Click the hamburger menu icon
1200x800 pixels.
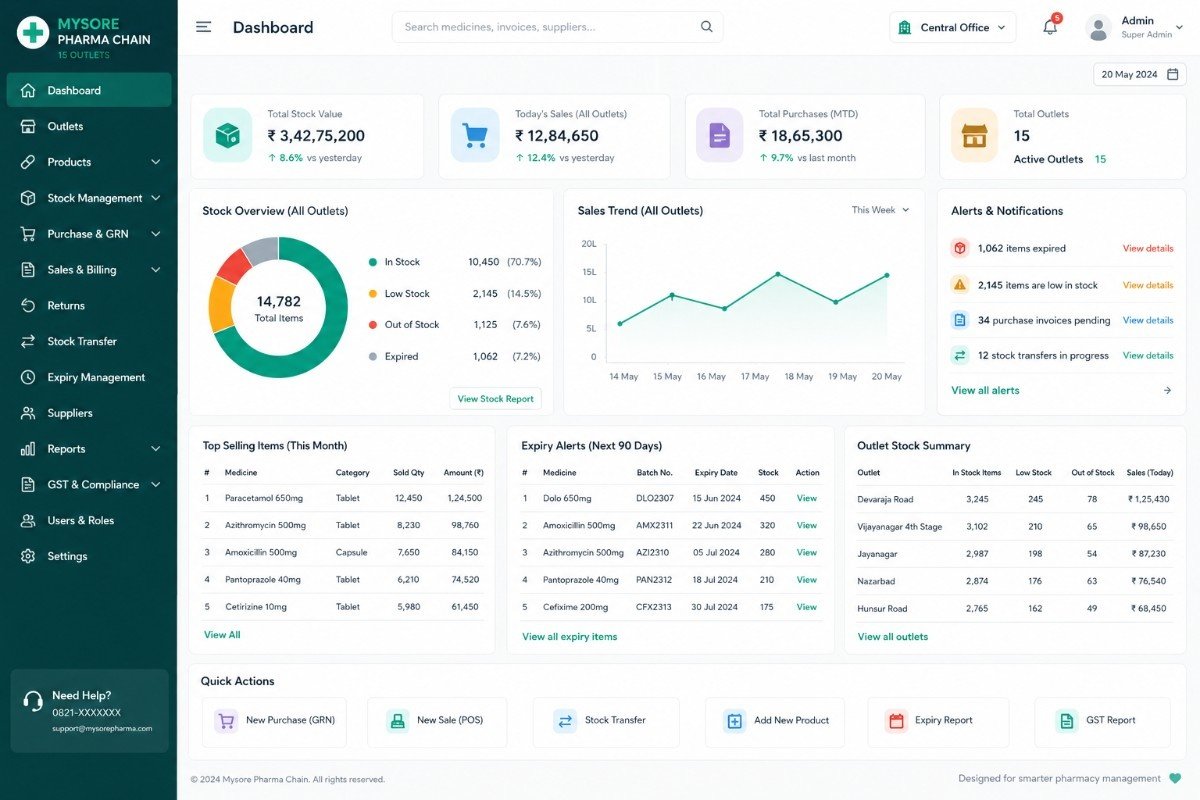point(203,27)
